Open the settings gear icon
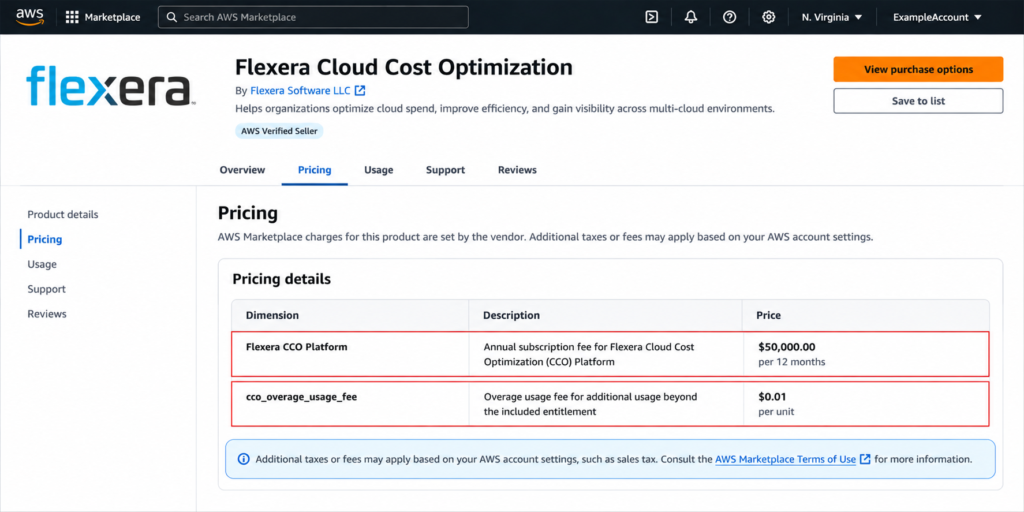Viewport: 1024px width, 512px height. pyautogui.click(x=769, y=17)
